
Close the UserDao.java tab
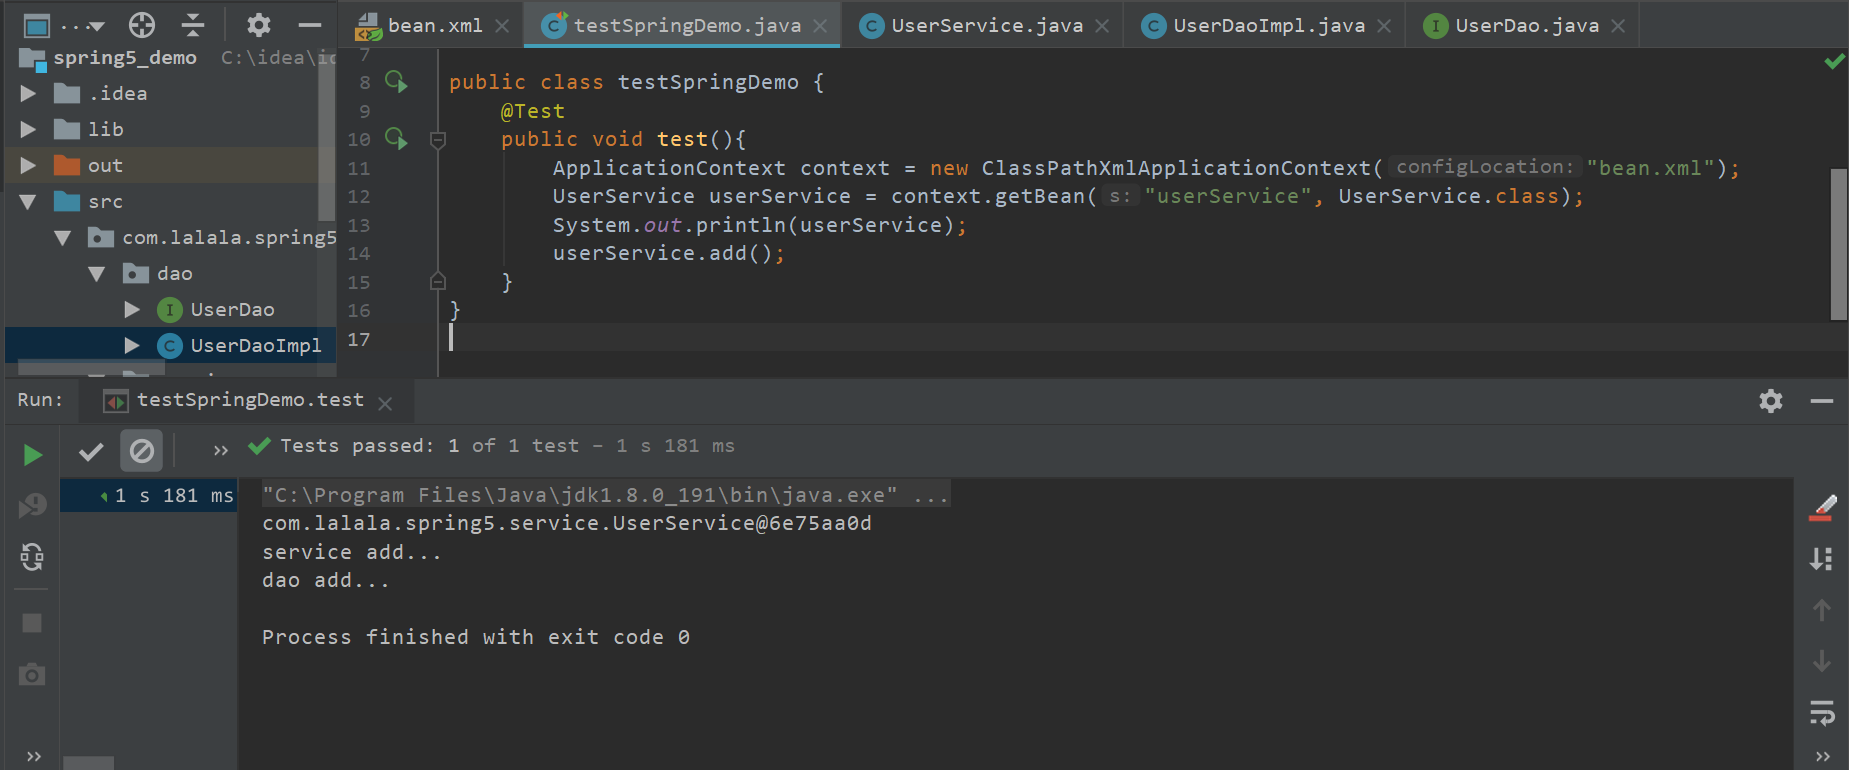click(x=1618, y=26)
